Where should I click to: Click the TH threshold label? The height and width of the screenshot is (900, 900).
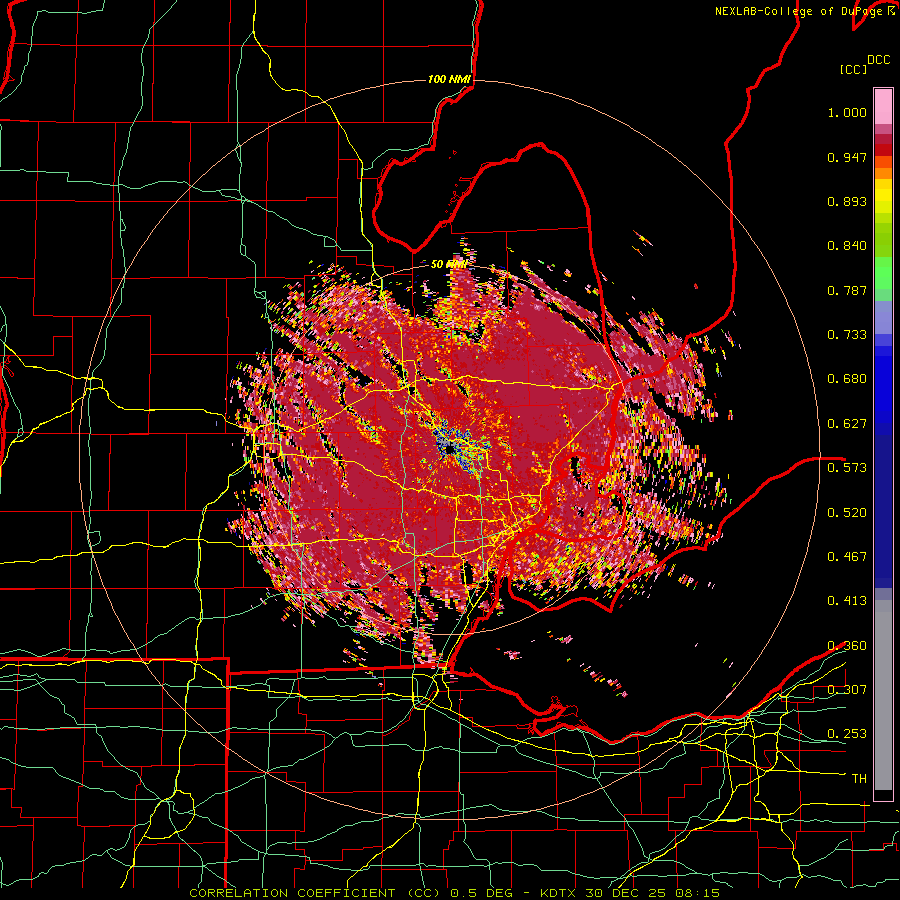pos(859,779)
